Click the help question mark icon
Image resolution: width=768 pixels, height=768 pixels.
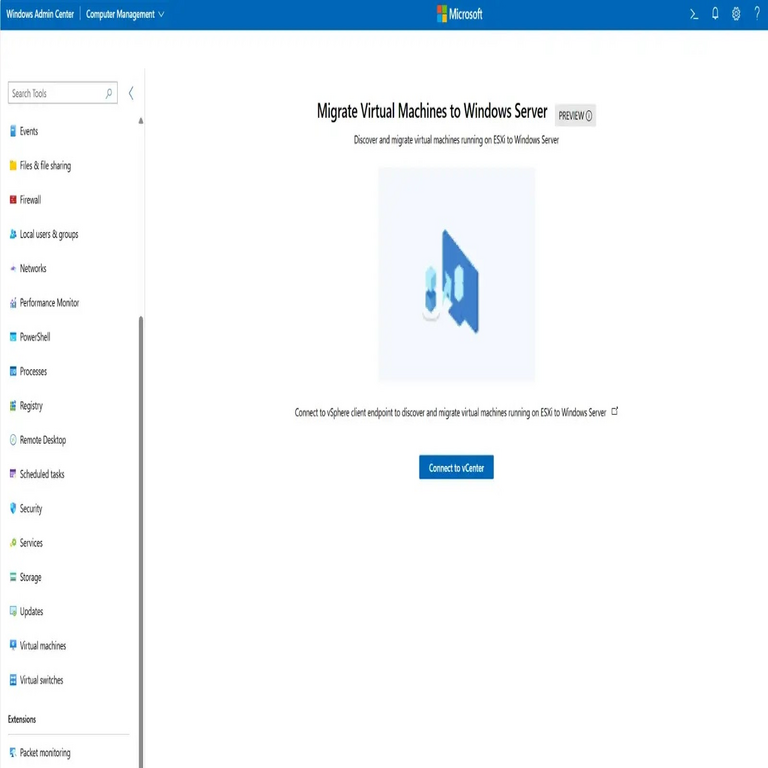coord(757,14)
